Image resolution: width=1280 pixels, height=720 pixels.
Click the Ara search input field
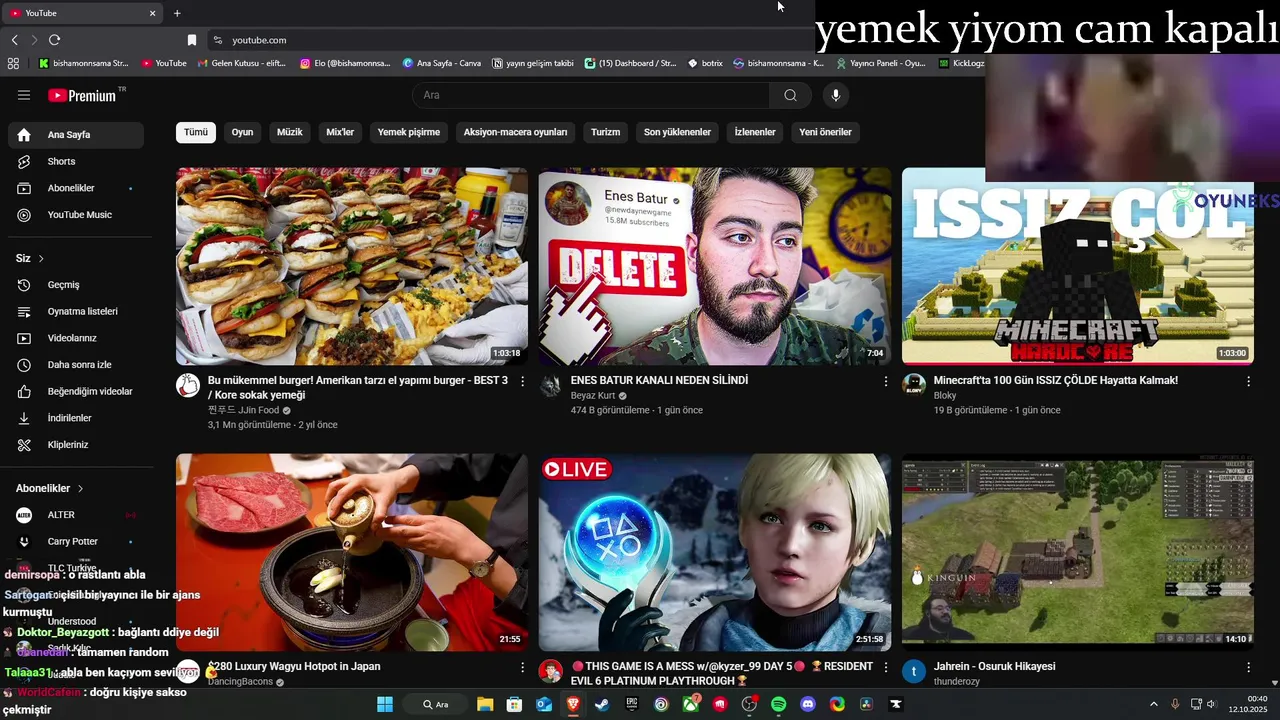click(x=591, y=95)
